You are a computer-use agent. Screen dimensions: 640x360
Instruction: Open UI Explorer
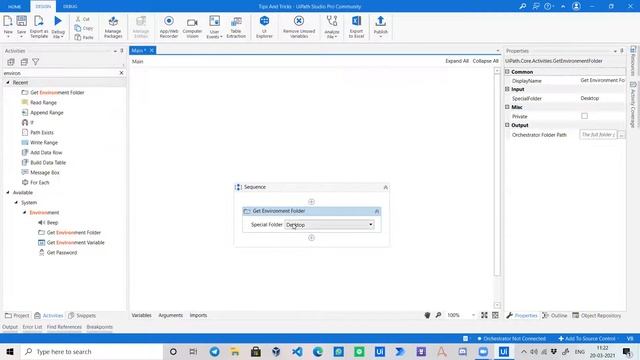[x=264, y=27]
